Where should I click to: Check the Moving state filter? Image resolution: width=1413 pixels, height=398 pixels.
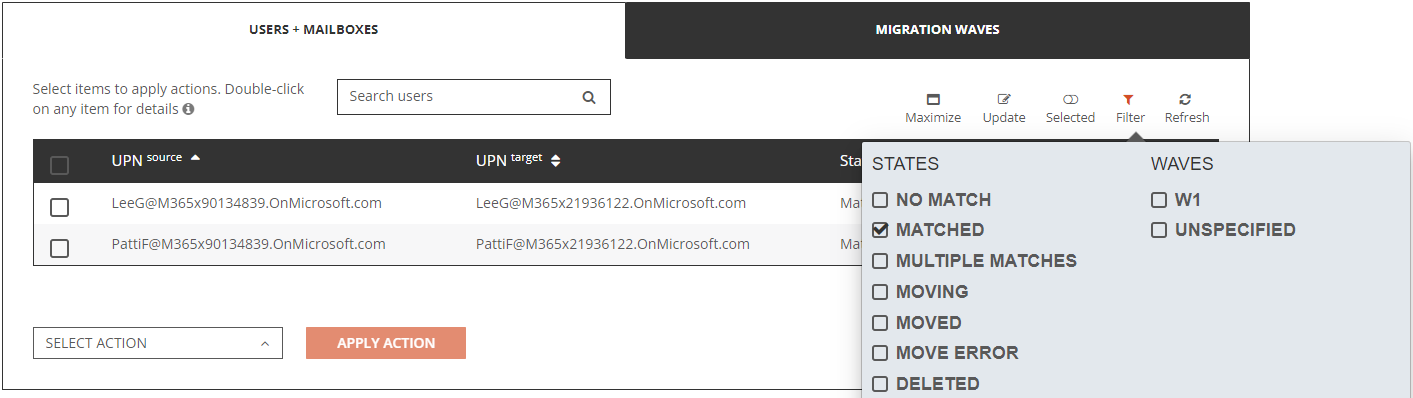880,292
